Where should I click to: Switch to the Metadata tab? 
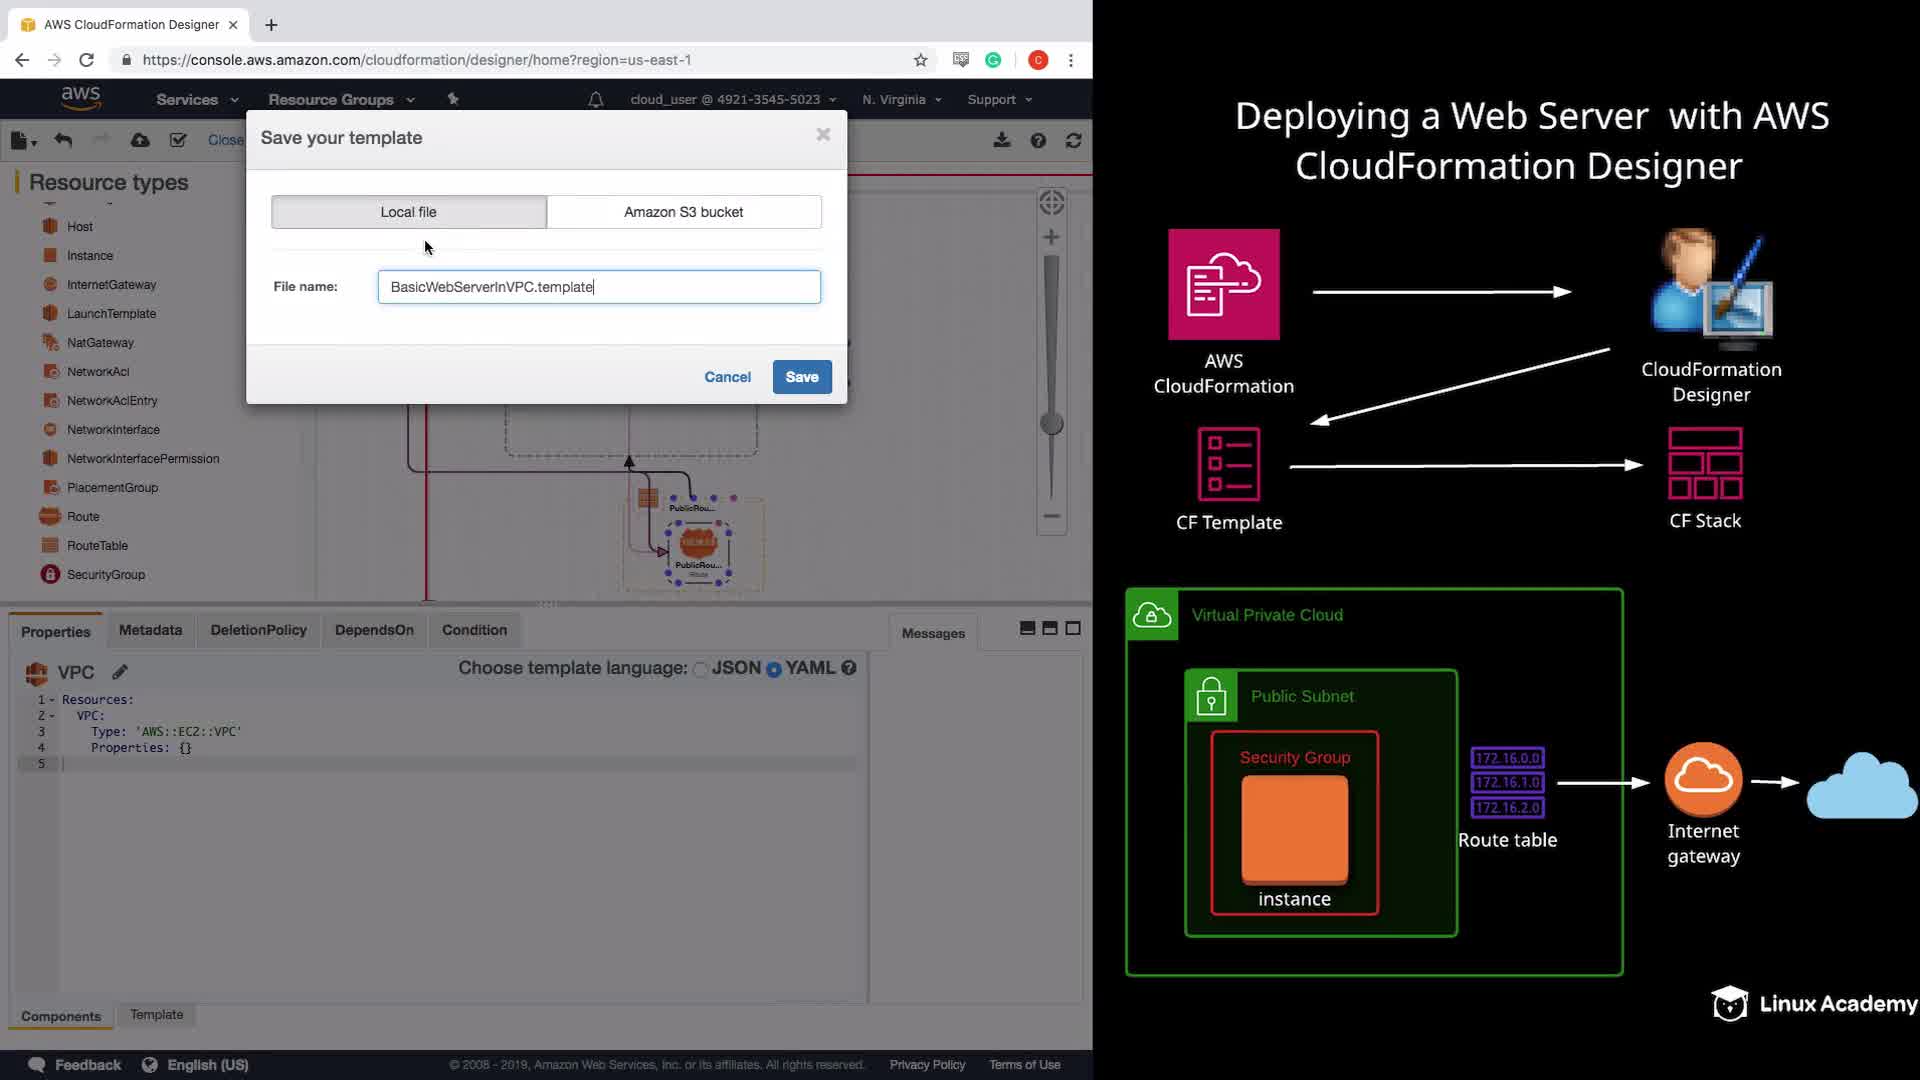pos(150,630)
